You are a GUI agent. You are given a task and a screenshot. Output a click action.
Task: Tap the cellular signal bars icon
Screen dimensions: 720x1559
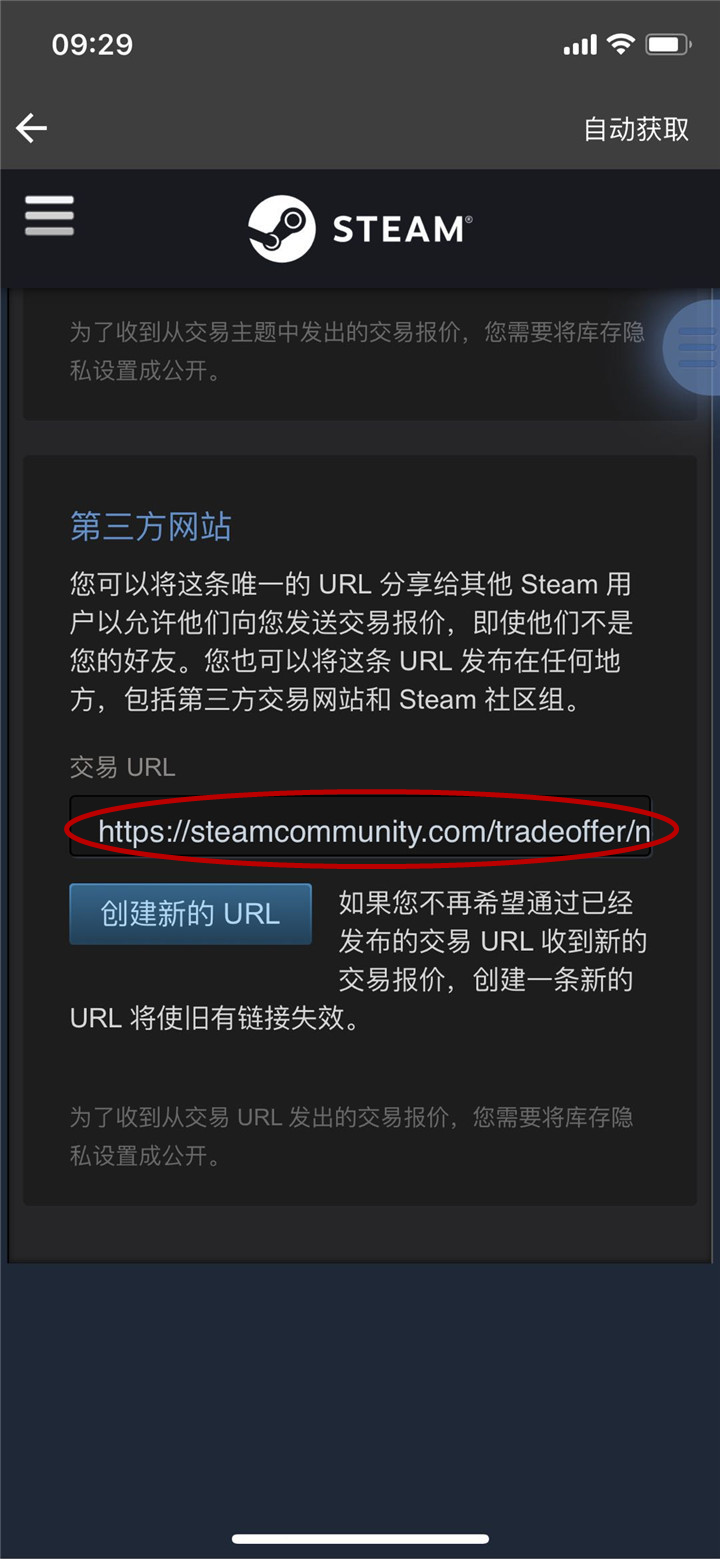point(580,45)
